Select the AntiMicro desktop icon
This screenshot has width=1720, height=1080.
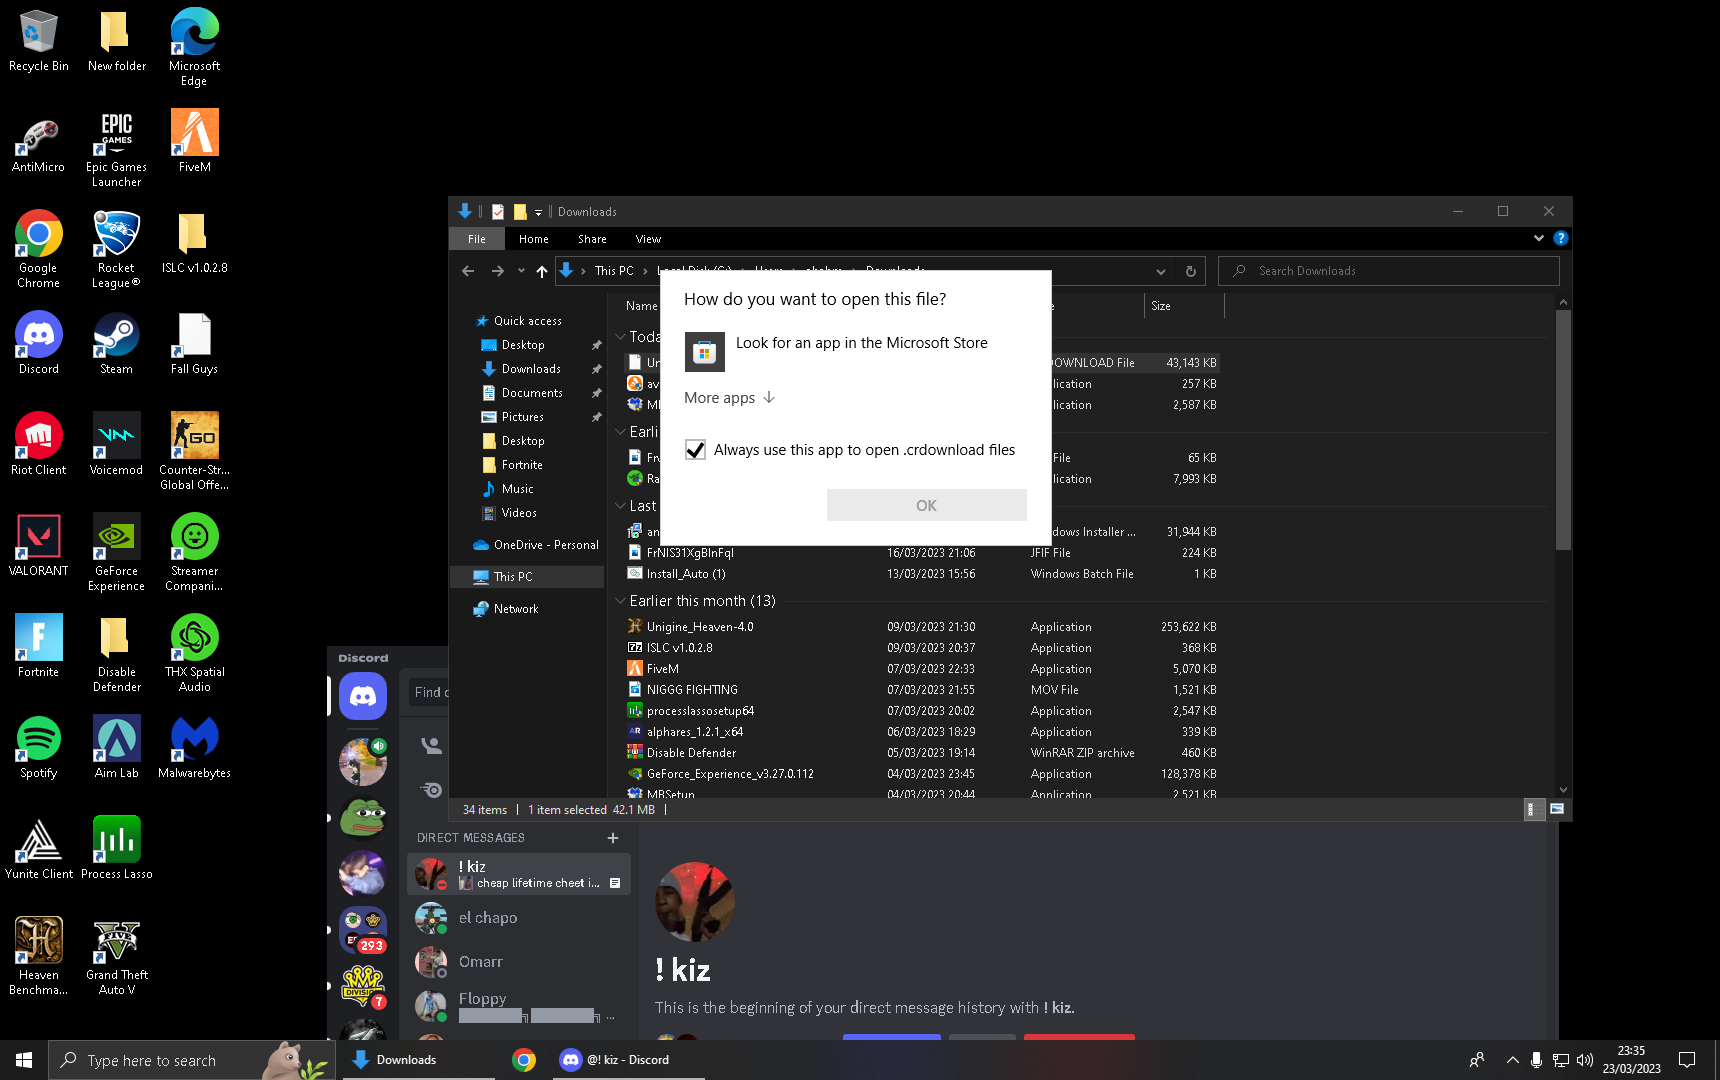tap(38, 143)
